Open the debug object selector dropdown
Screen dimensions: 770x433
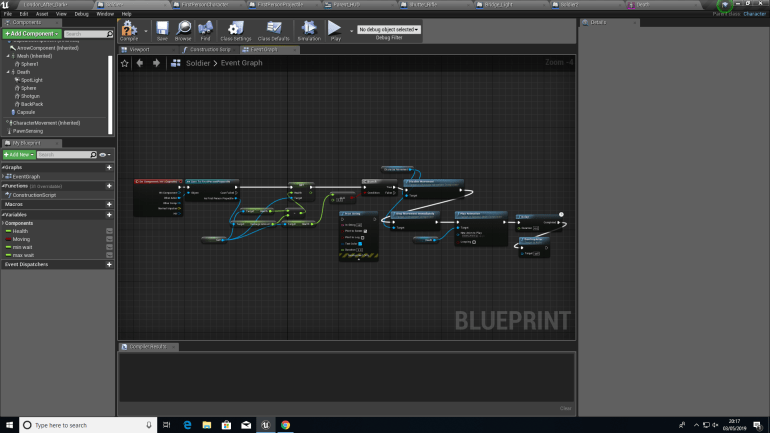click(388, 29)
